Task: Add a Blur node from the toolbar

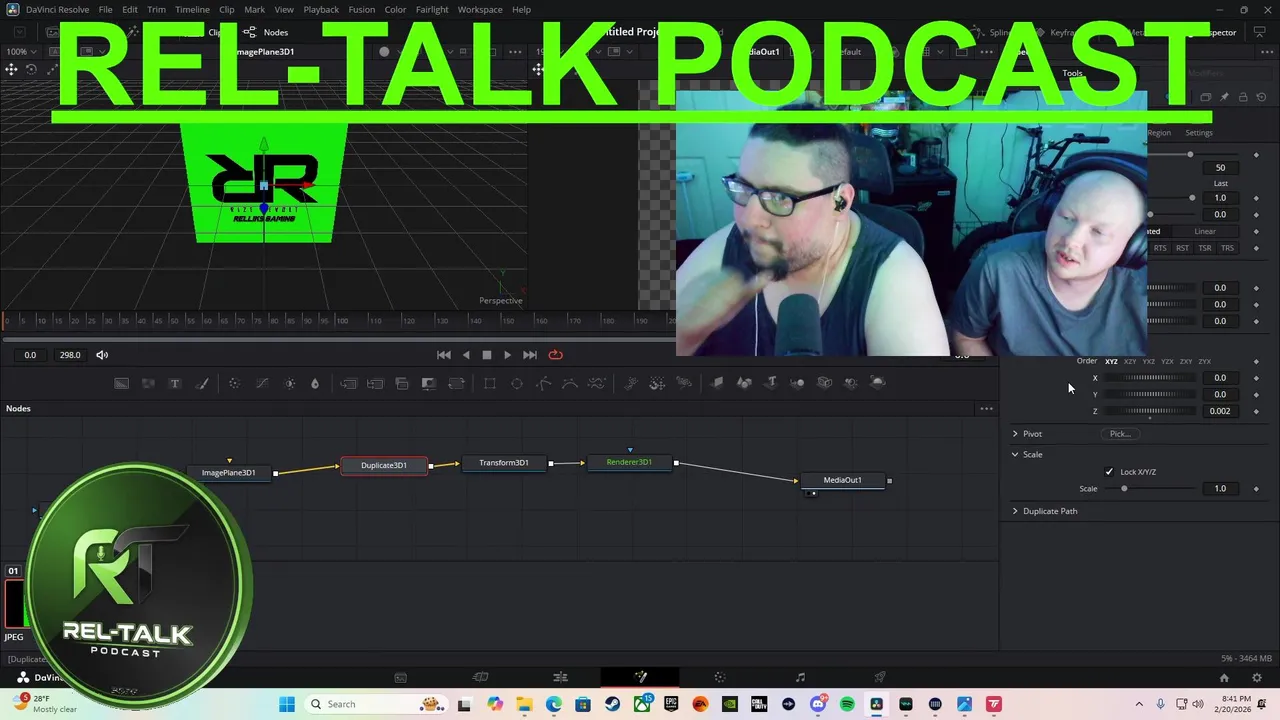Action: [x=315, y=383]
